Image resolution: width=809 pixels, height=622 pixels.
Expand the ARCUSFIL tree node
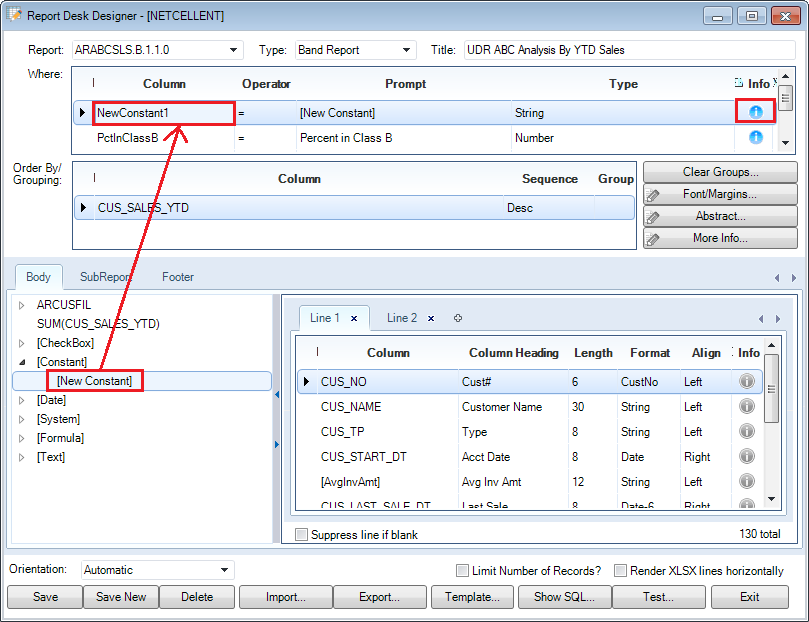(x=22, y=305)
